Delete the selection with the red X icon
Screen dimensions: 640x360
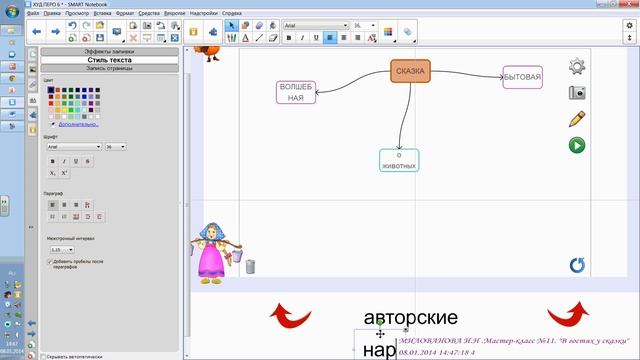(133, 38)
